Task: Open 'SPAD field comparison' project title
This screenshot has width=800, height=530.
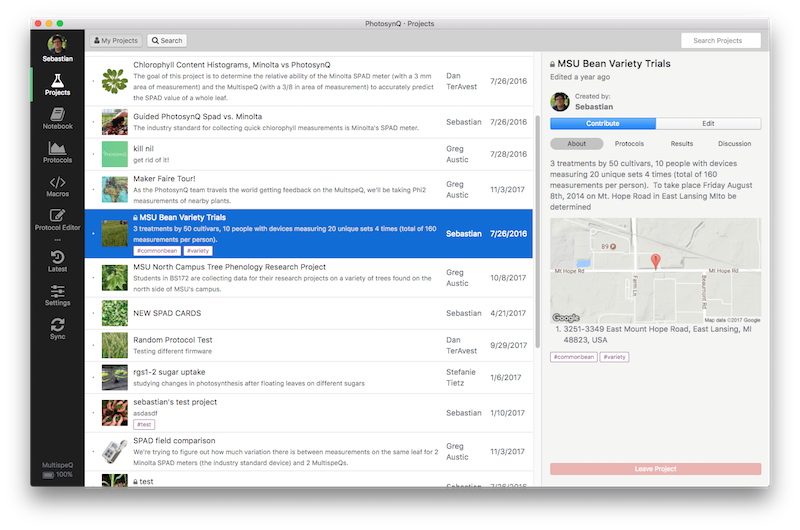Action: tap(174, 441)
